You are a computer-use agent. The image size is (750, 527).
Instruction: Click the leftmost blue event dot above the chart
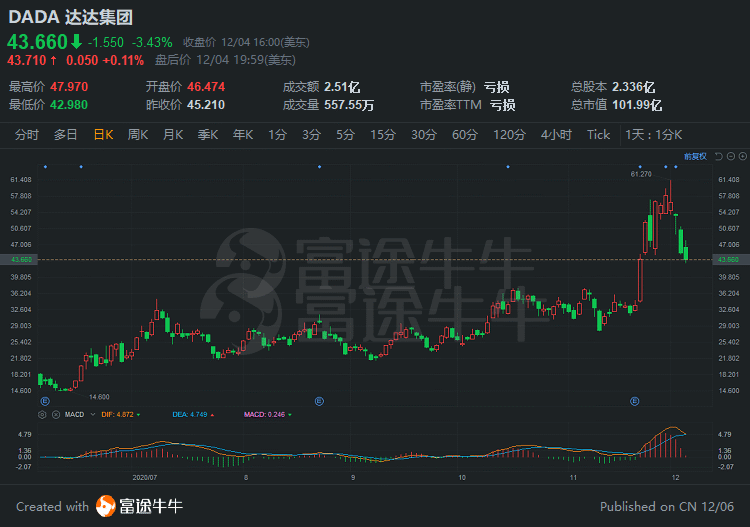click(45, 166)
